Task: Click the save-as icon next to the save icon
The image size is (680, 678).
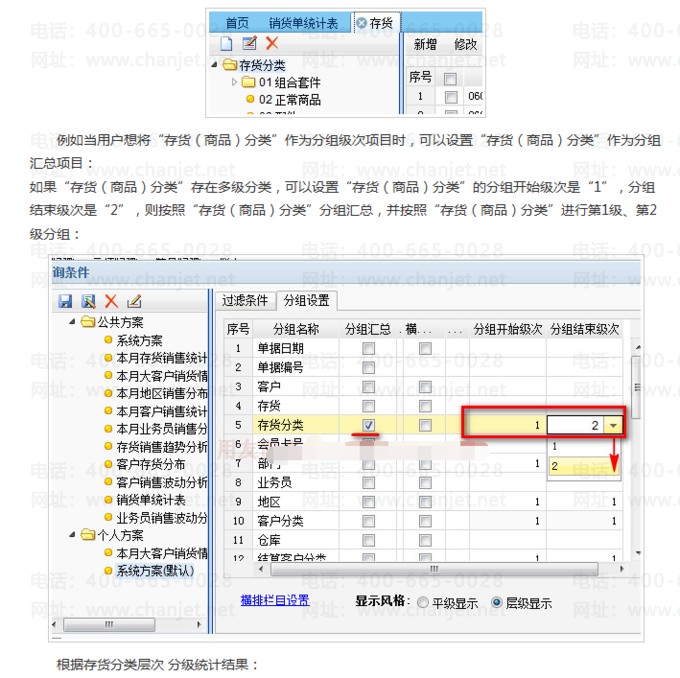Action: (x=88, y=301)
